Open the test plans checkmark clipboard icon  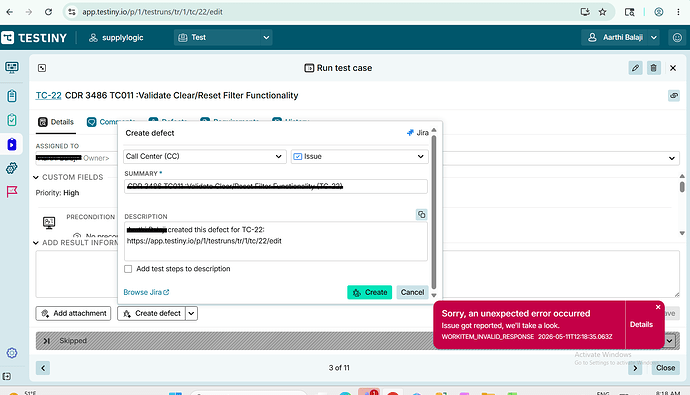[x=12, y=120]
